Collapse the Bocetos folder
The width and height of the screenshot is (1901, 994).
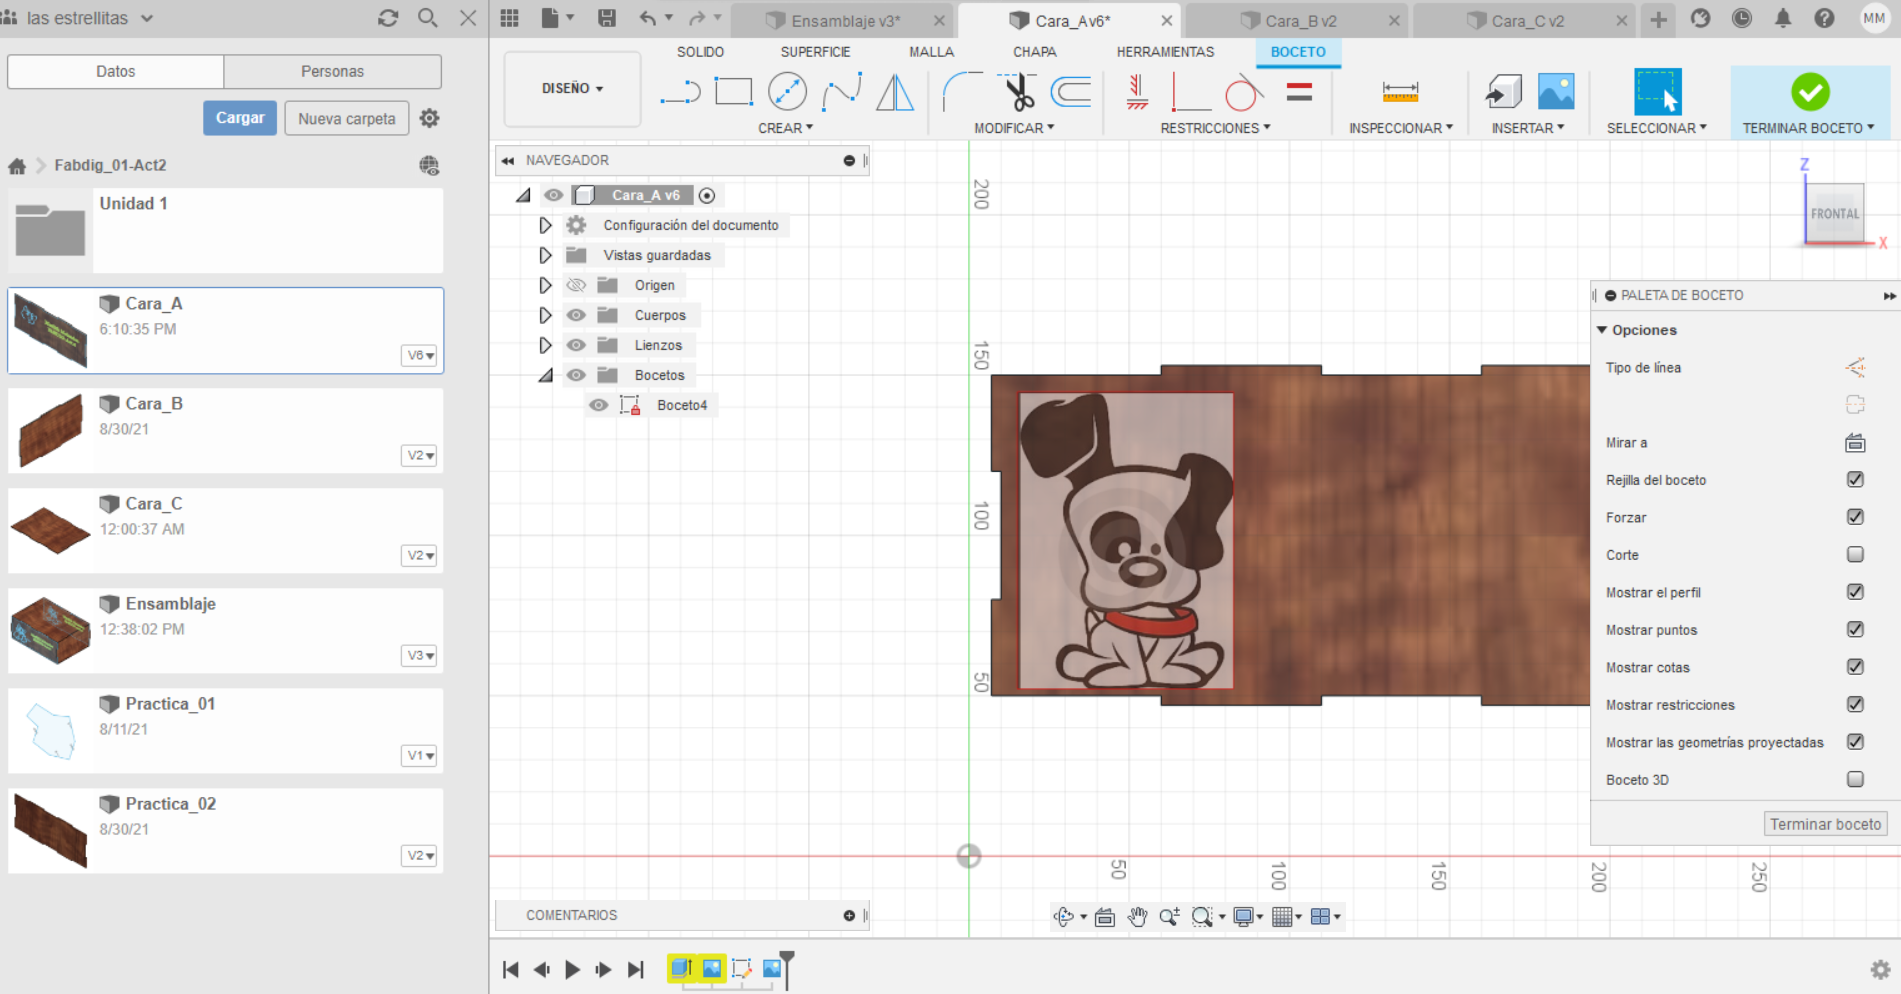click(x=545, y=375)
